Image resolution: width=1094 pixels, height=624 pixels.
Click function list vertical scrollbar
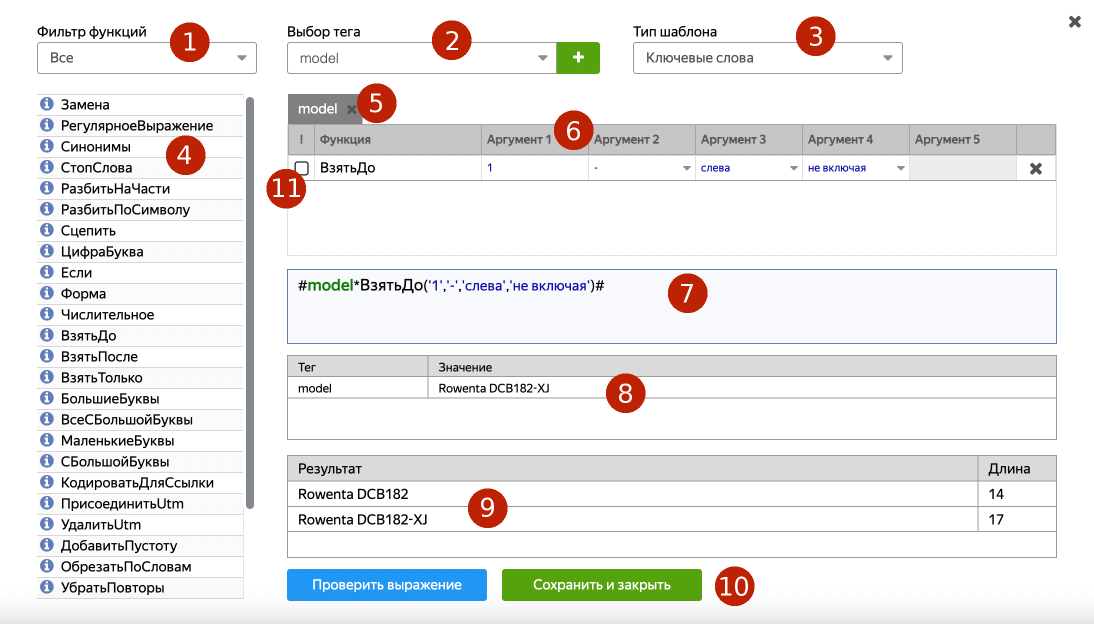(250, 300)
